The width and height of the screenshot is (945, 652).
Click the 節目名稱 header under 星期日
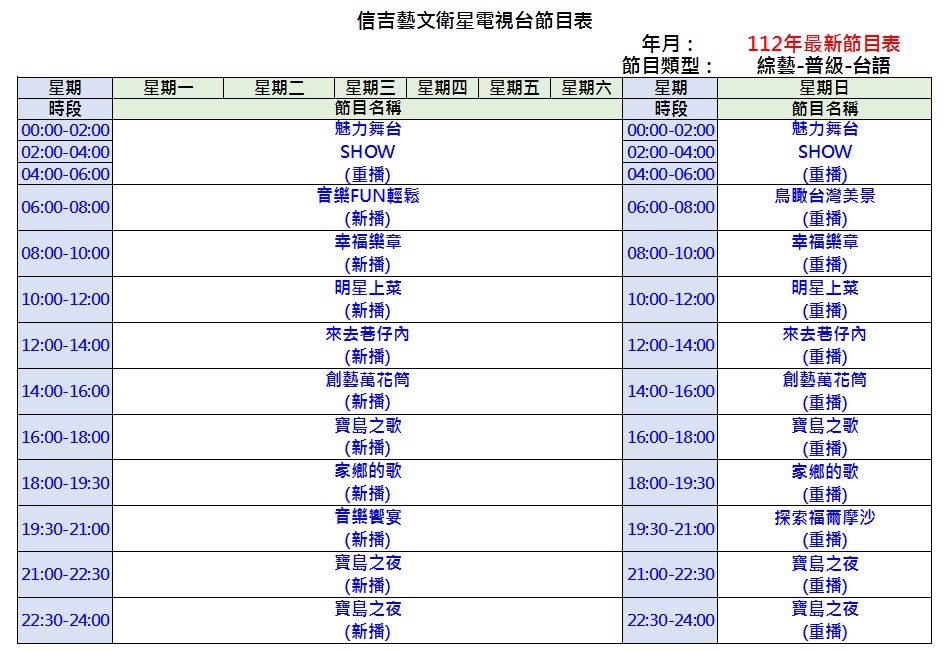tap(824, 108)
